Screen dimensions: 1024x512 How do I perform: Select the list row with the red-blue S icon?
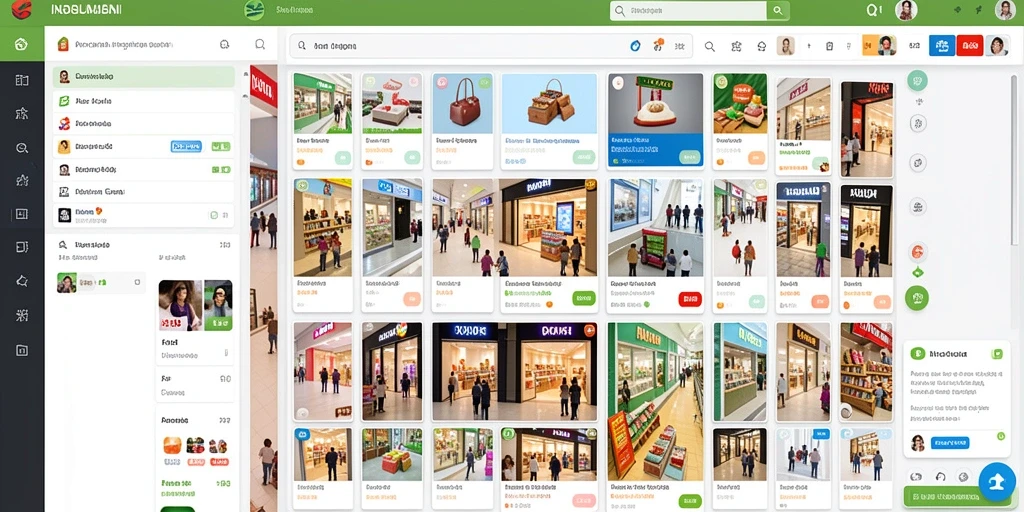tap(144, 123)
